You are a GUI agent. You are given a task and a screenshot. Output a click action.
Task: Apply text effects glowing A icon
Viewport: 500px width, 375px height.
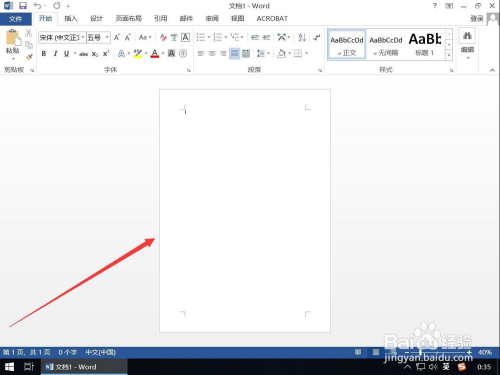[121, 54]
